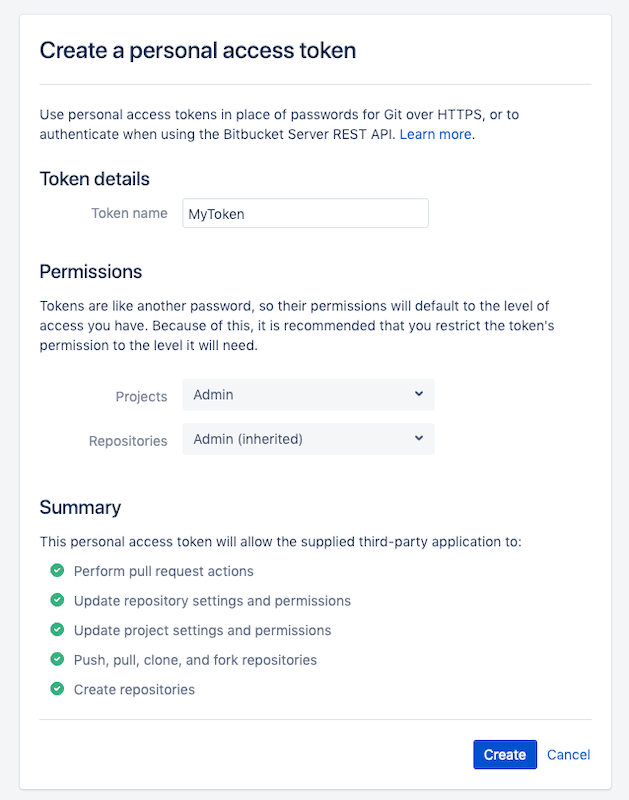Viewport: 629px width, 800px height.
Task: Click the "Token details" section heading
Action: pyautogui.click(x=95, y=179)
